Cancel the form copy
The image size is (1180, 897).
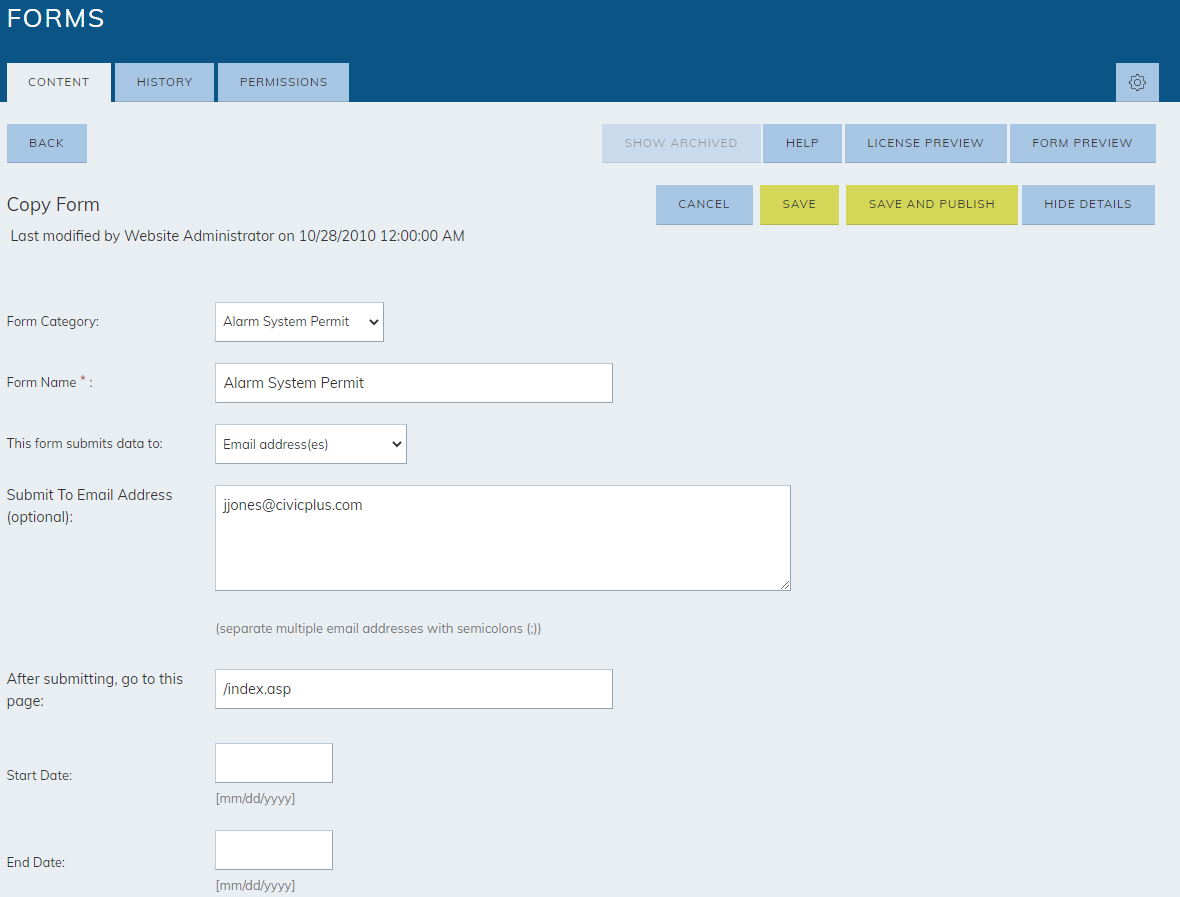coord(704,205)
